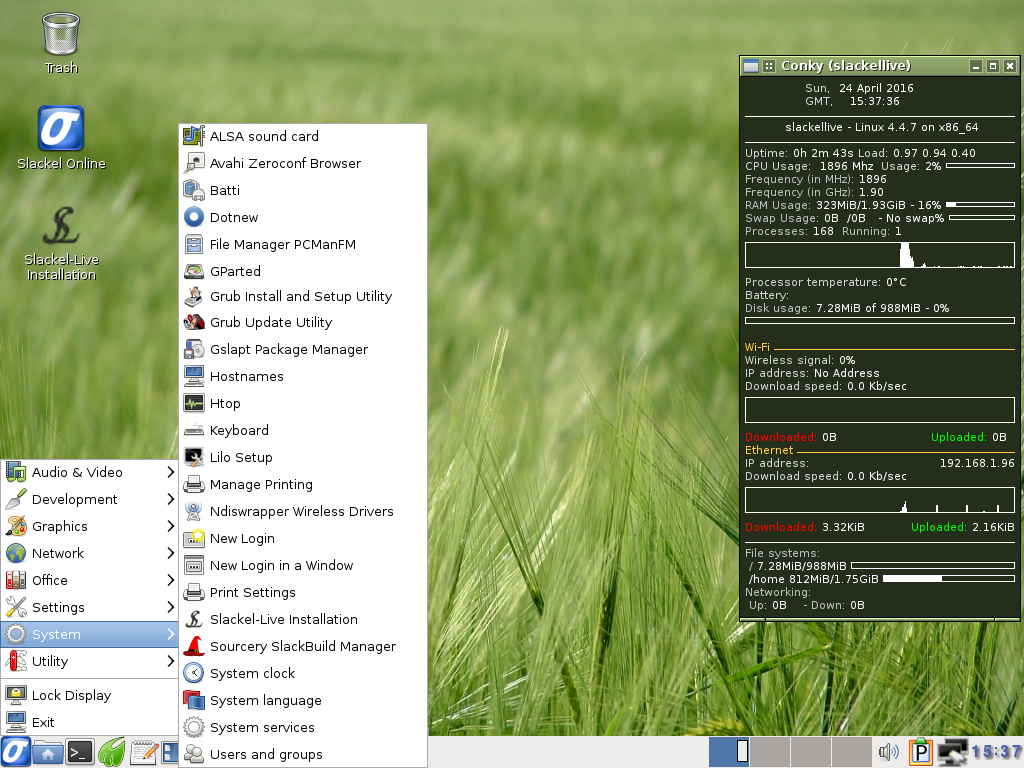Close the Conky window
The image size is (1024, 768).
(1010, 66)
